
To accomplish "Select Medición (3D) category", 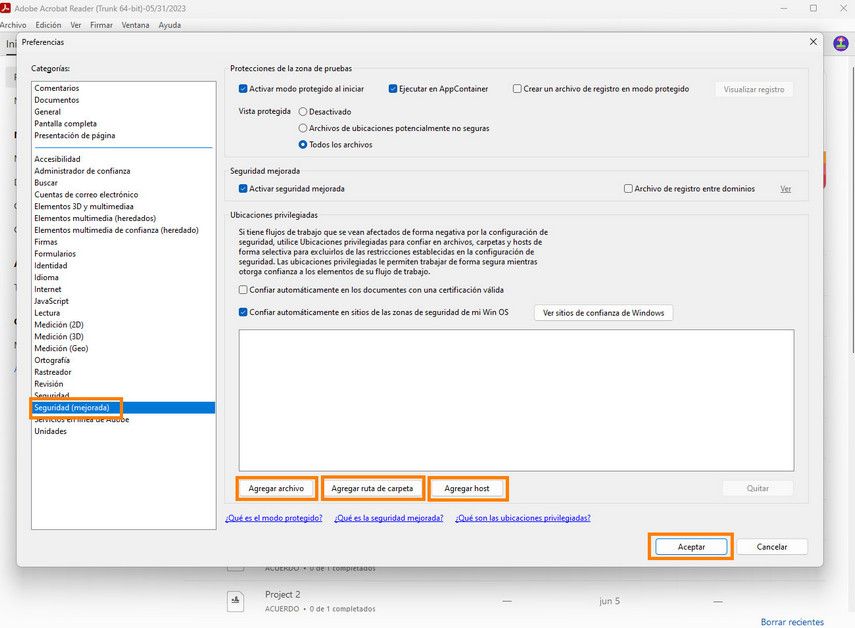I will [x=59, y=336].
